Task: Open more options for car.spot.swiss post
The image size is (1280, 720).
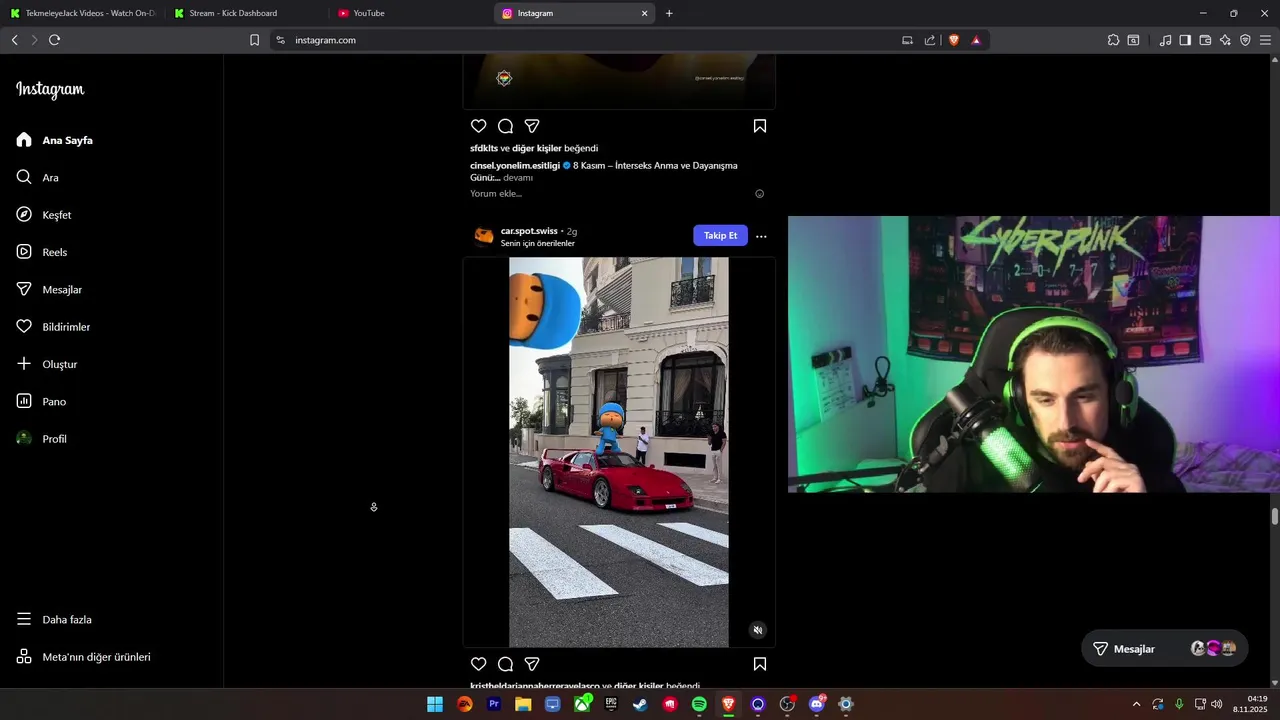Action: pyautogui.click(x=761, y=236)
